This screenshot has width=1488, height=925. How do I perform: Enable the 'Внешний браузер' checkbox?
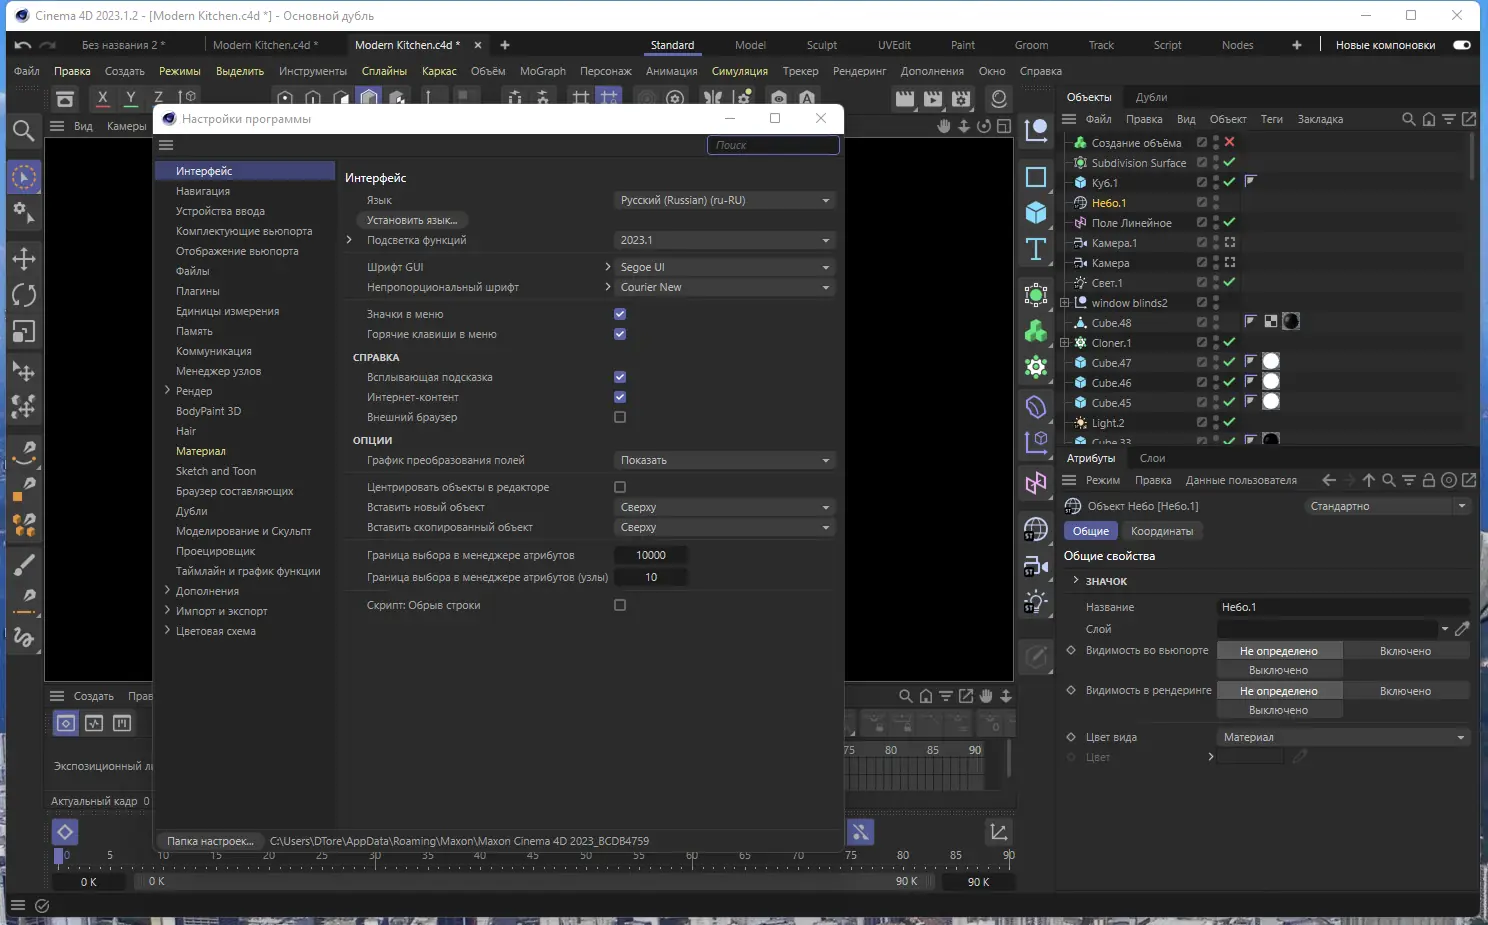620,417
